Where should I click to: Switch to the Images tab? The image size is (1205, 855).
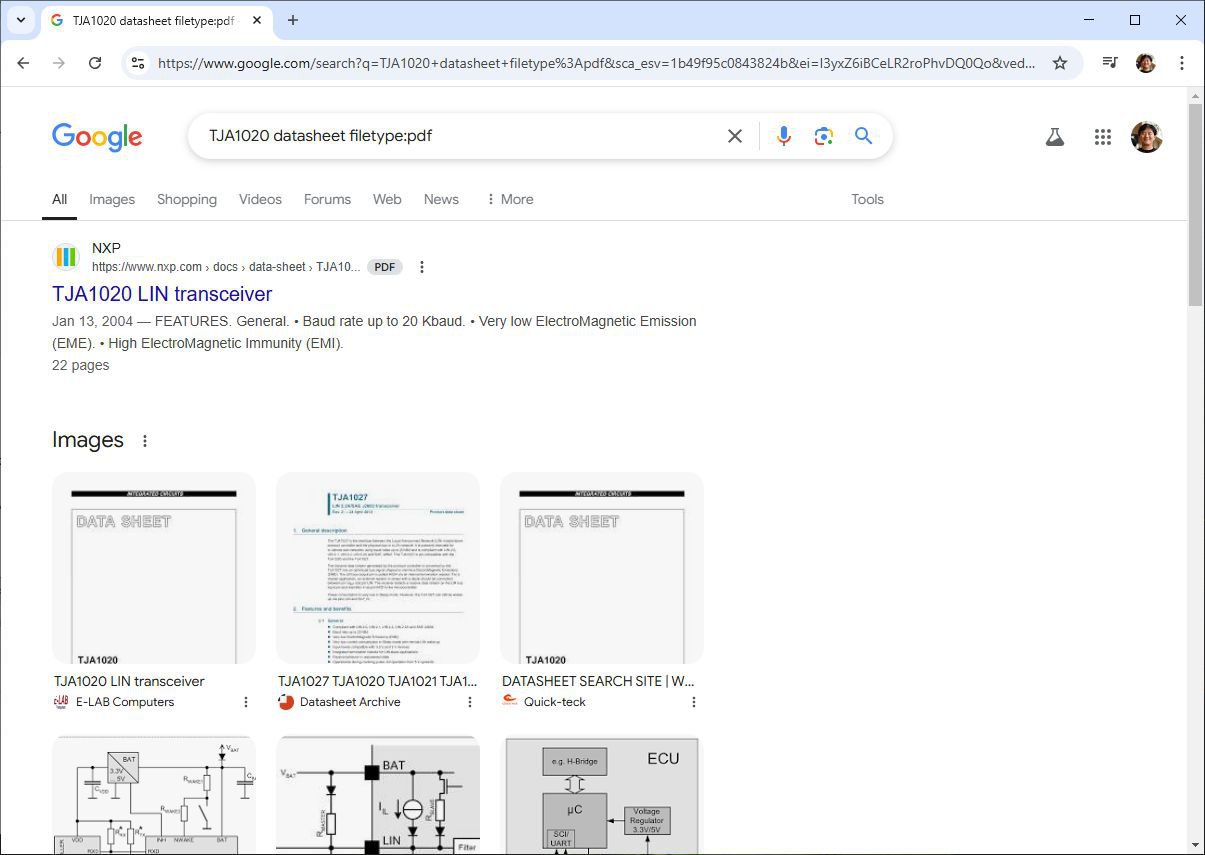(x=112, y=199)
